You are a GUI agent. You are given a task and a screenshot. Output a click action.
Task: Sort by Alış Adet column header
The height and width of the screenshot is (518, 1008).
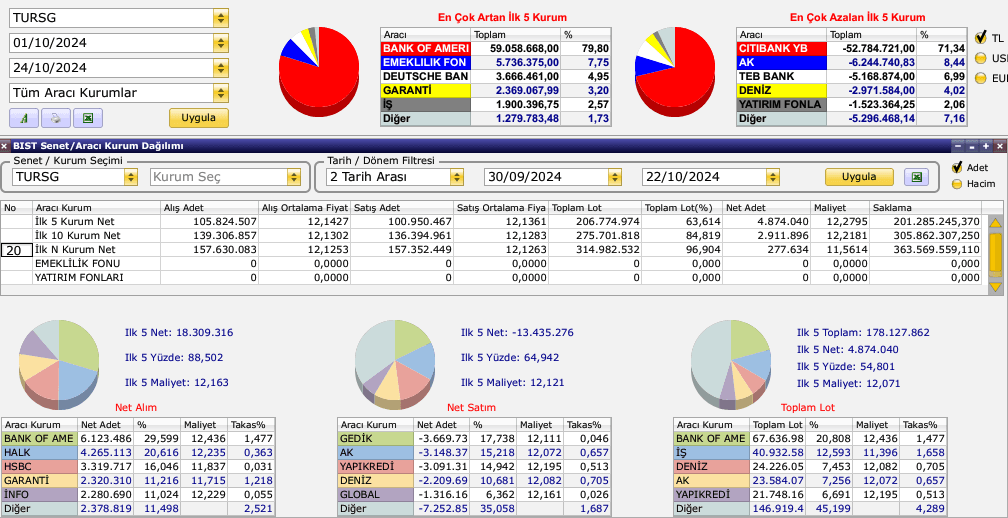210,208
